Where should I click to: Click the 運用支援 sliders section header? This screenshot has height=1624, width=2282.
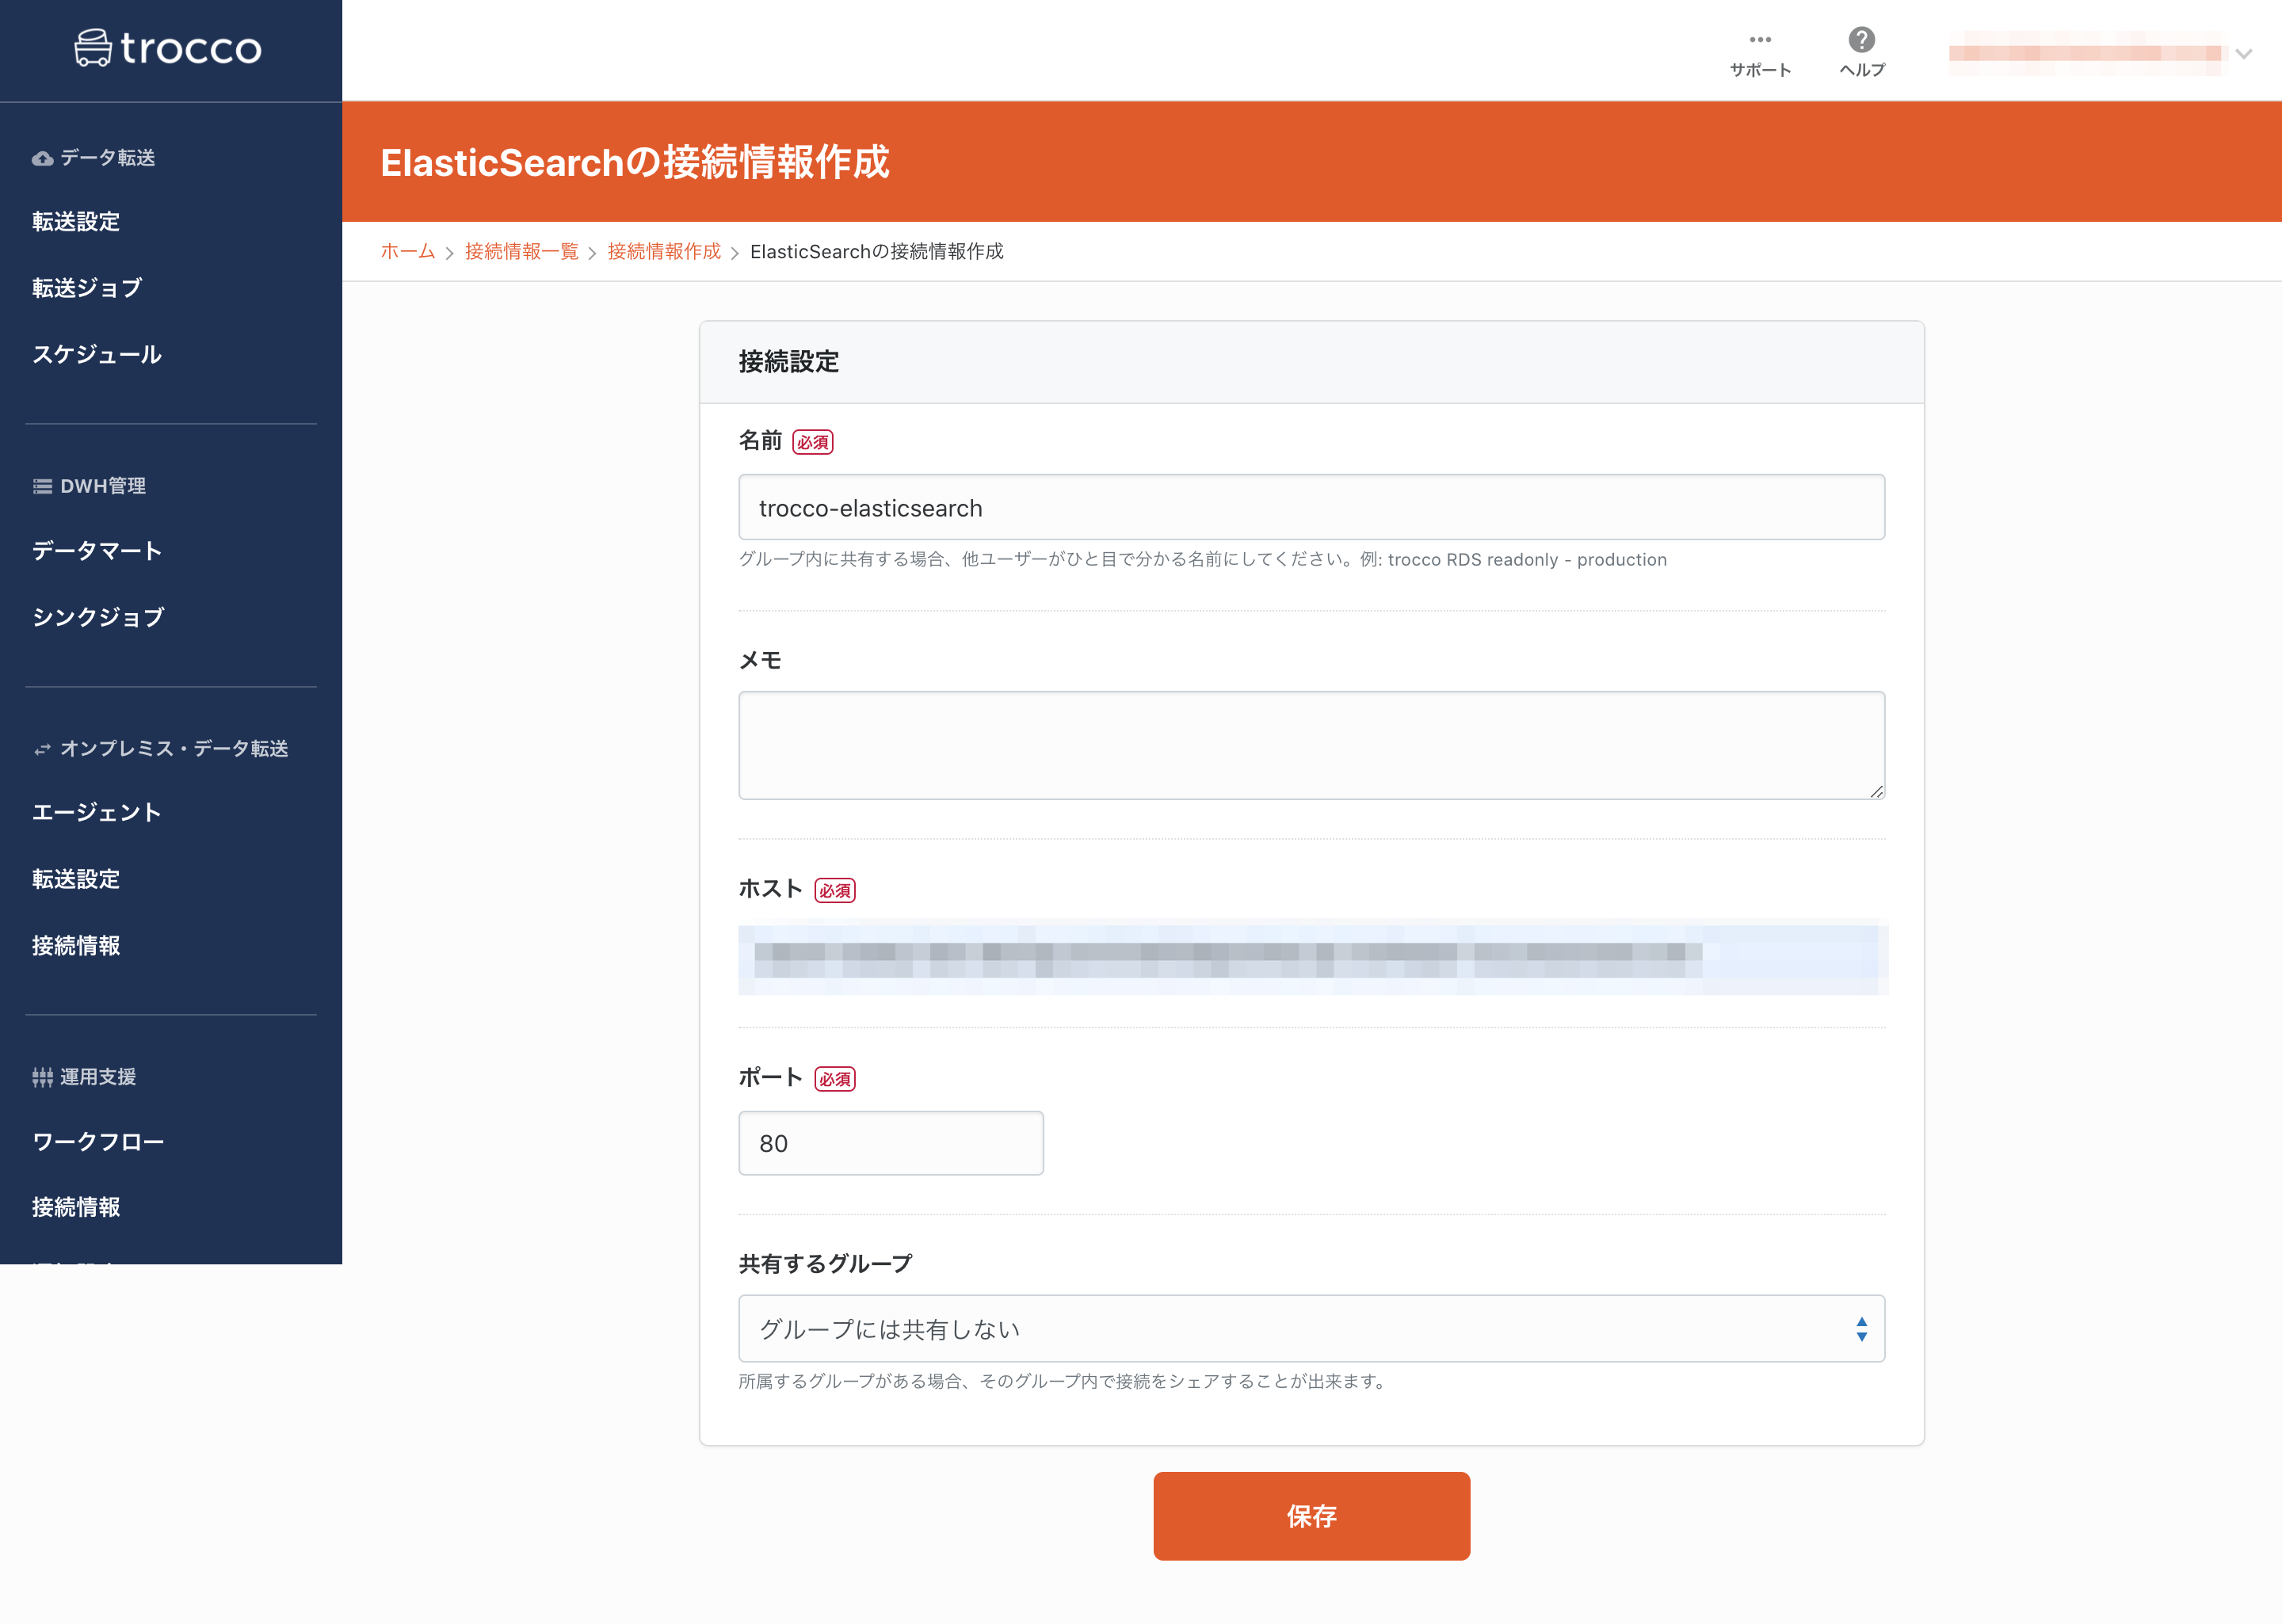84,1077
